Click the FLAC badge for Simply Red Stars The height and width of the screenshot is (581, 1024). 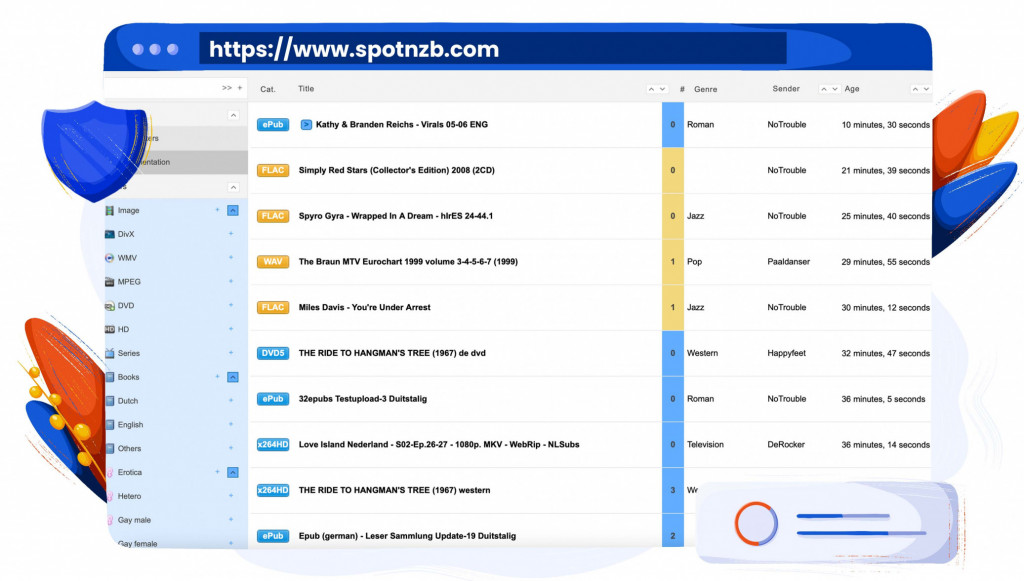click(273, 170)
